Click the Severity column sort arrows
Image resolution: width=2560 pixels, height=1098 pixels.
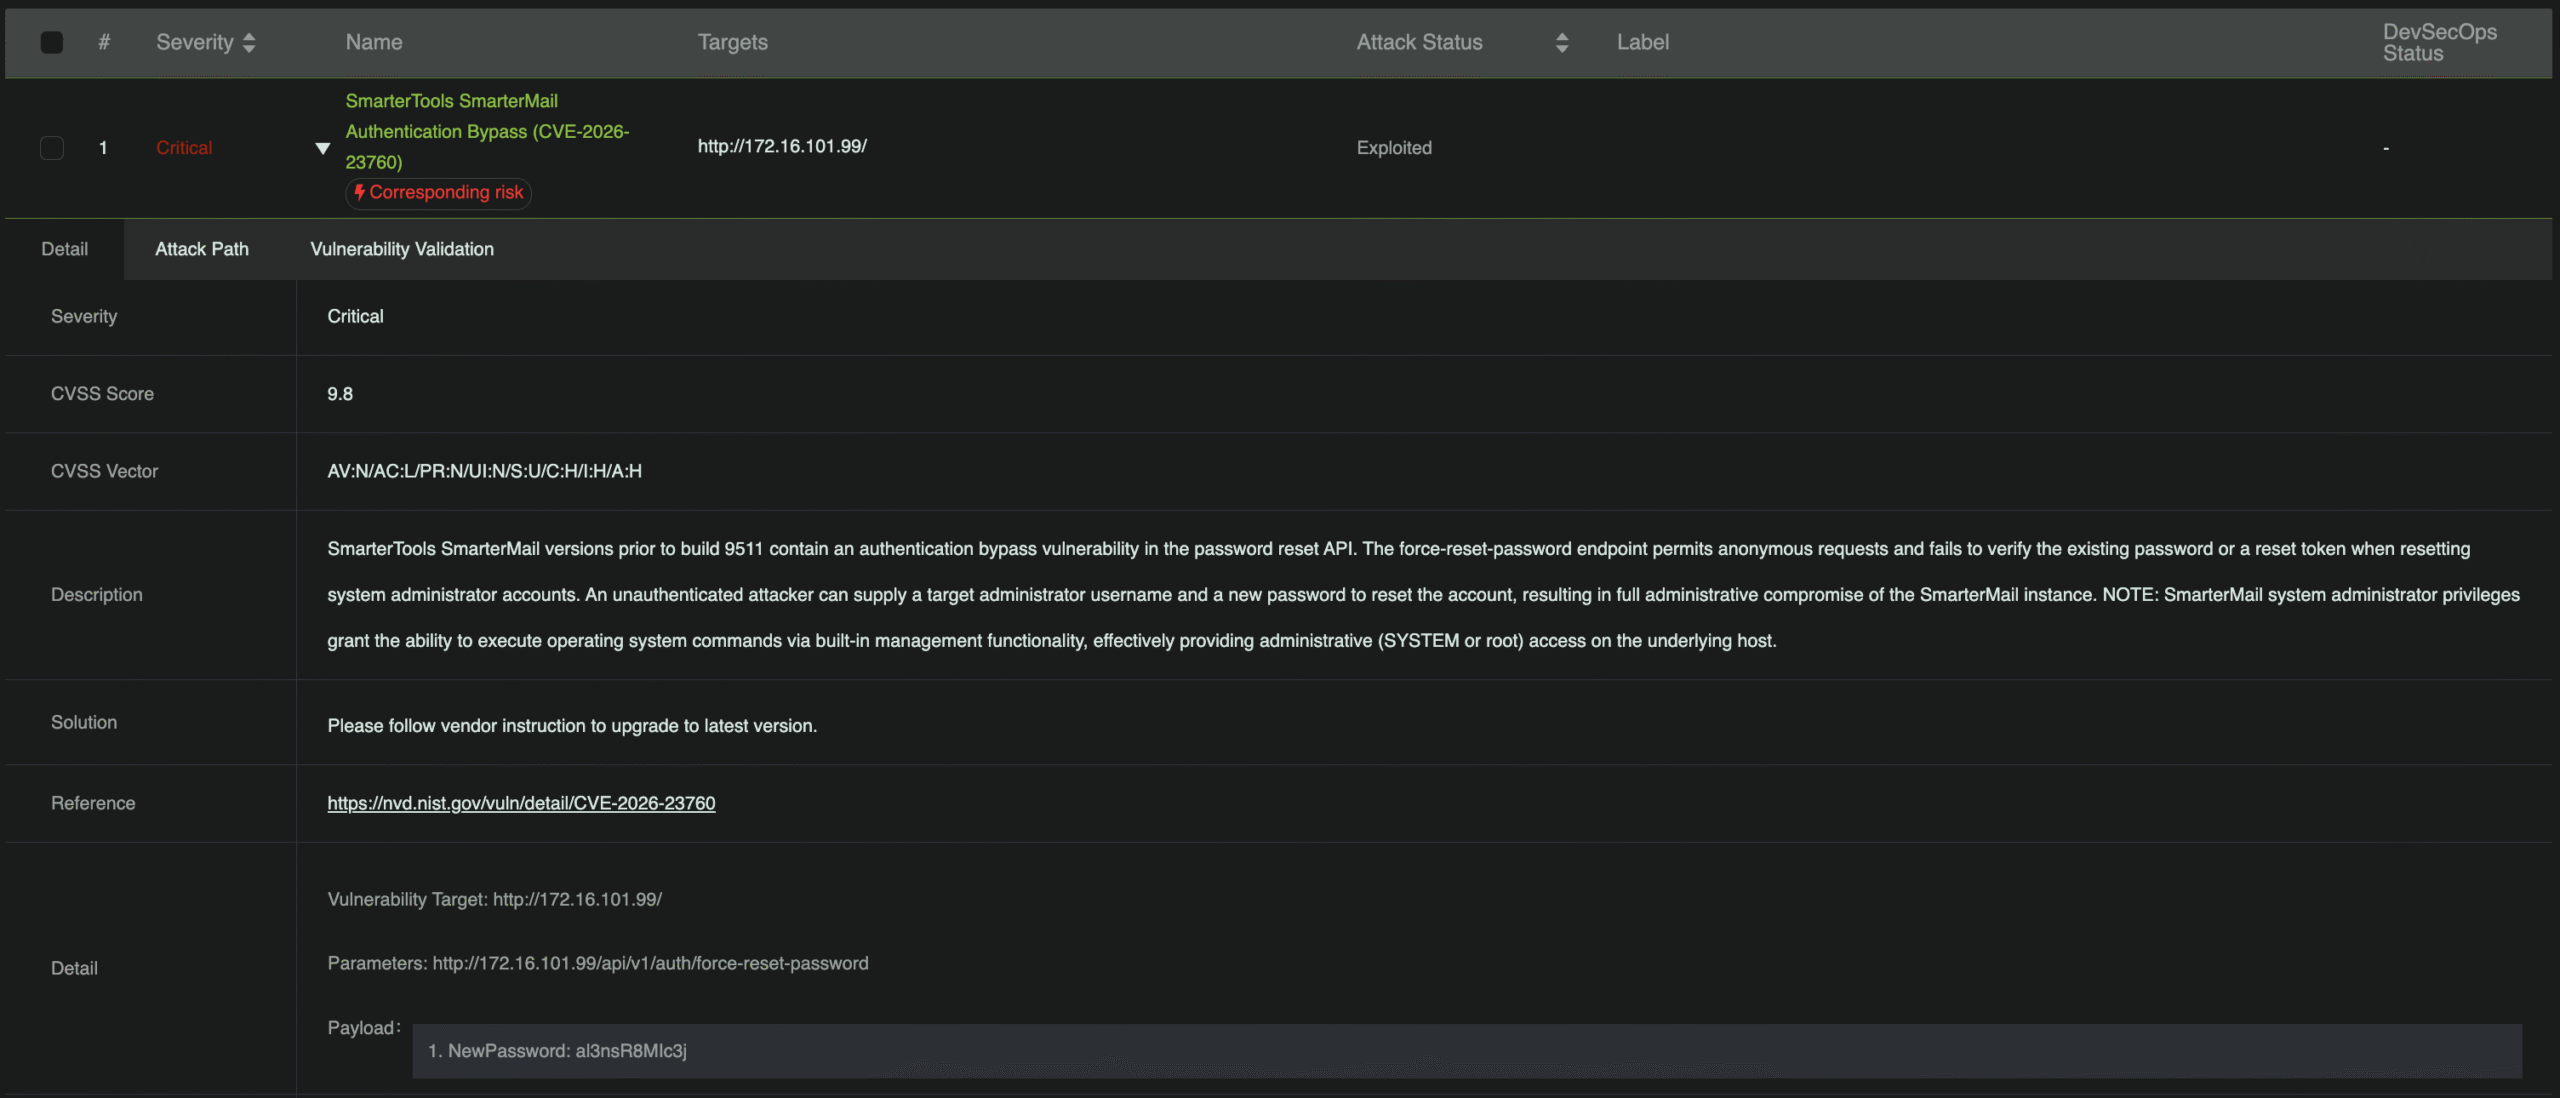tap(249, 42)
